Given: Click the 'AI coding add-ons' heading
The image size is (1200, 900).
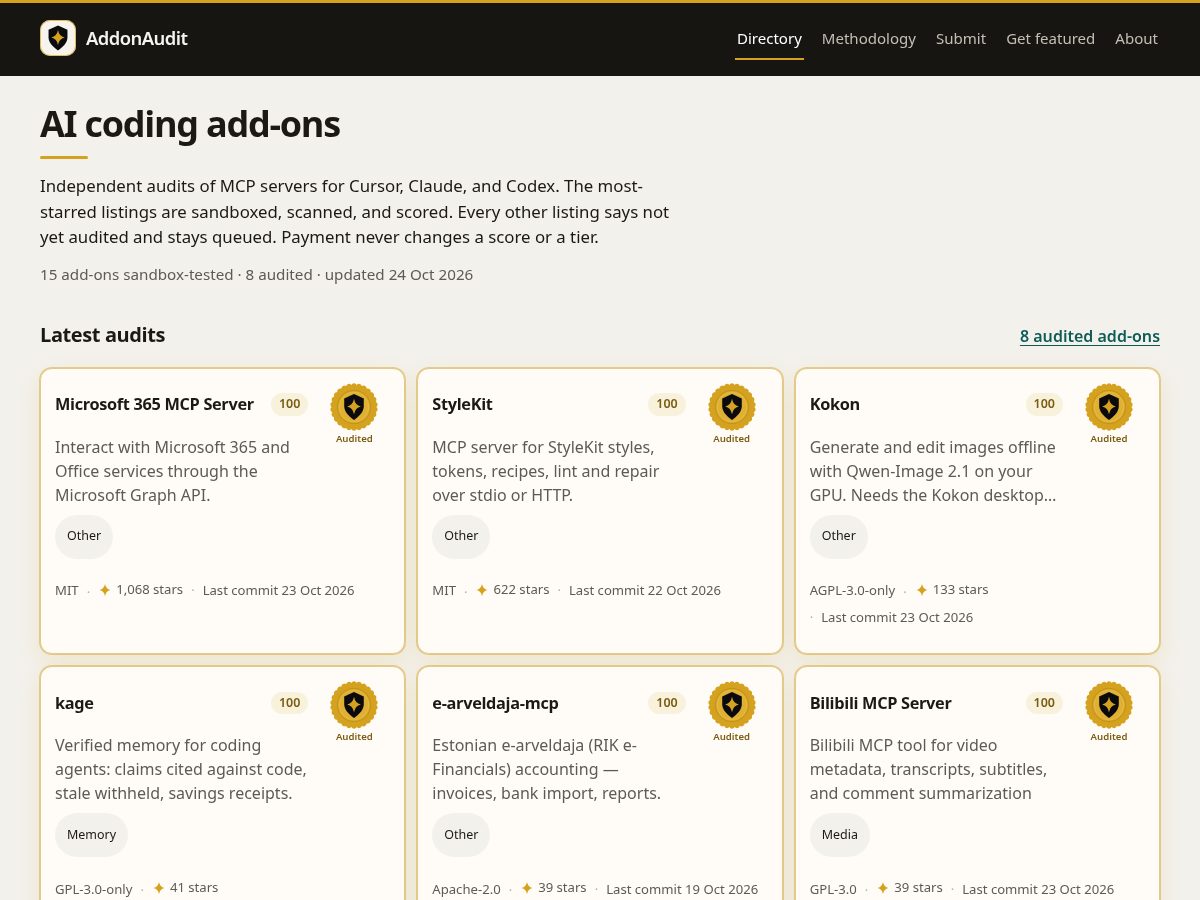Looking at the screenshot, I should (190, 124).
